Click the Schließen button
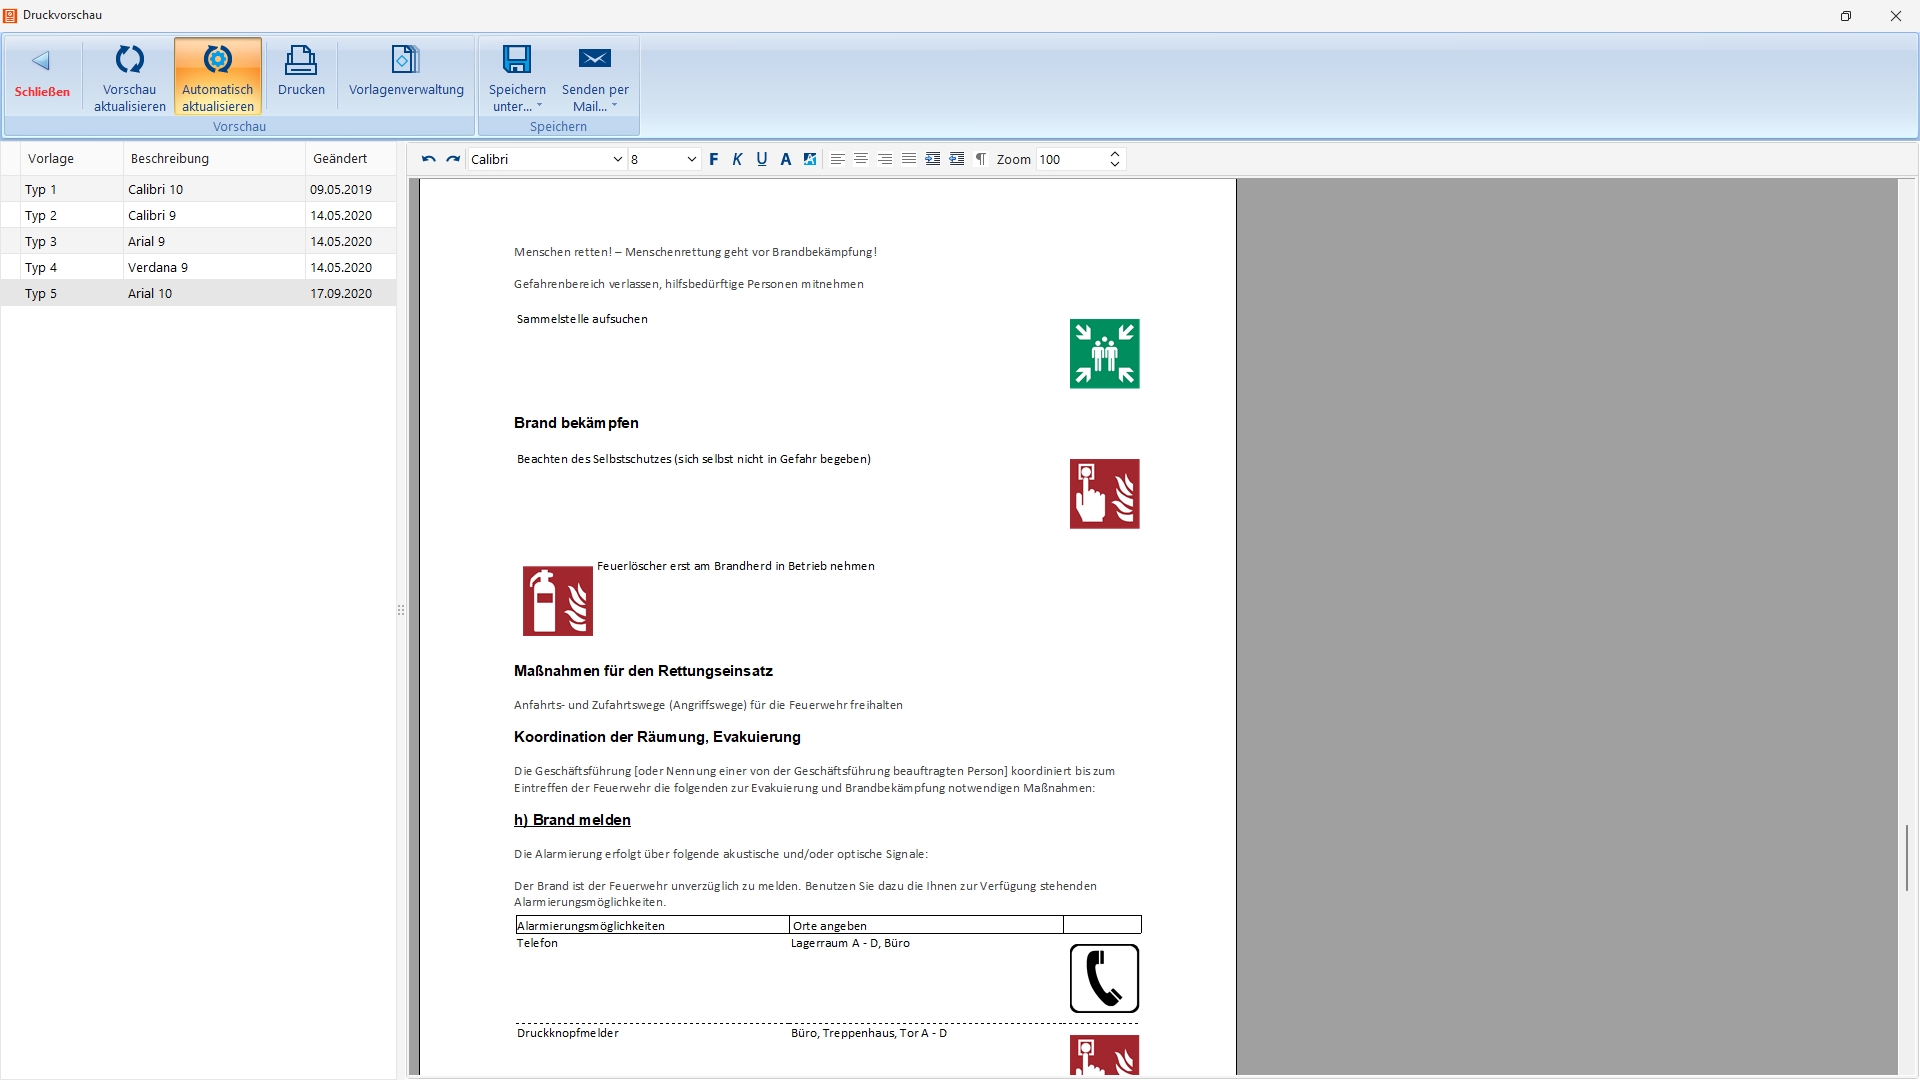The height and width of the screenshot is (1080, 1920). [x=42, y=74]
